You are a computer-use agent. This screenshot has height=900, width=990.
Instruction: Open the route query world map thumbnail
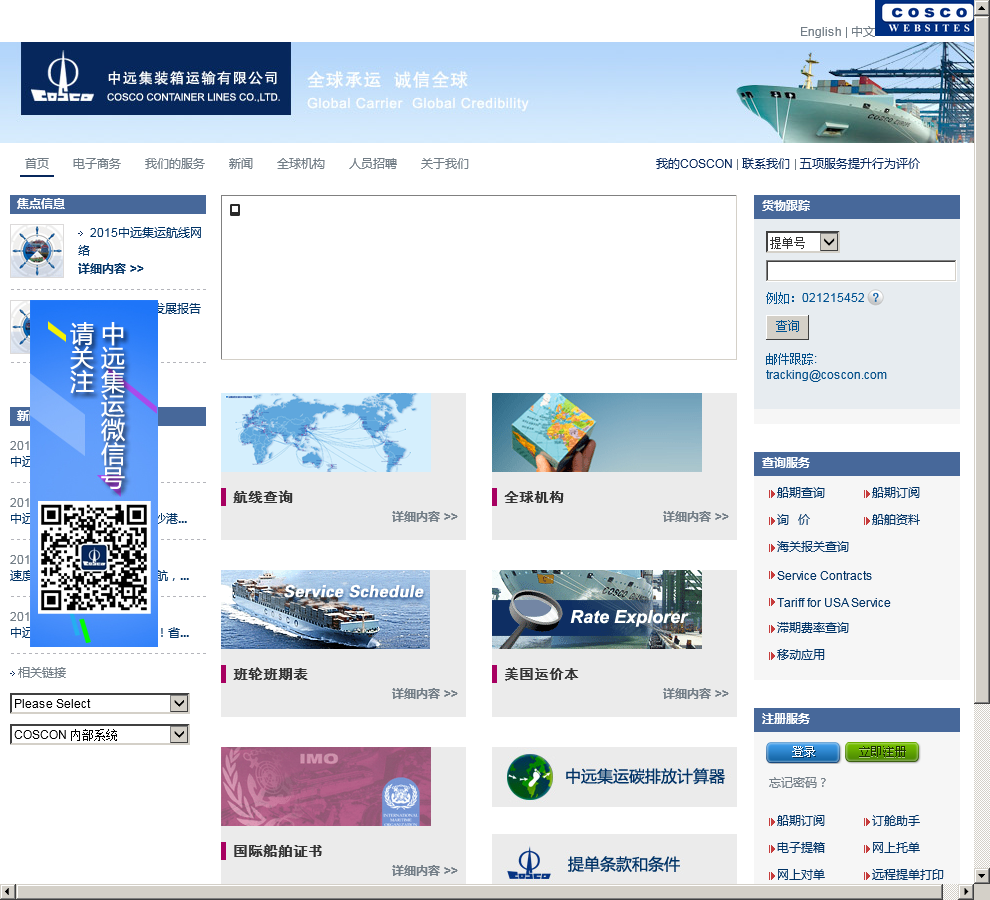click(326, 433)
